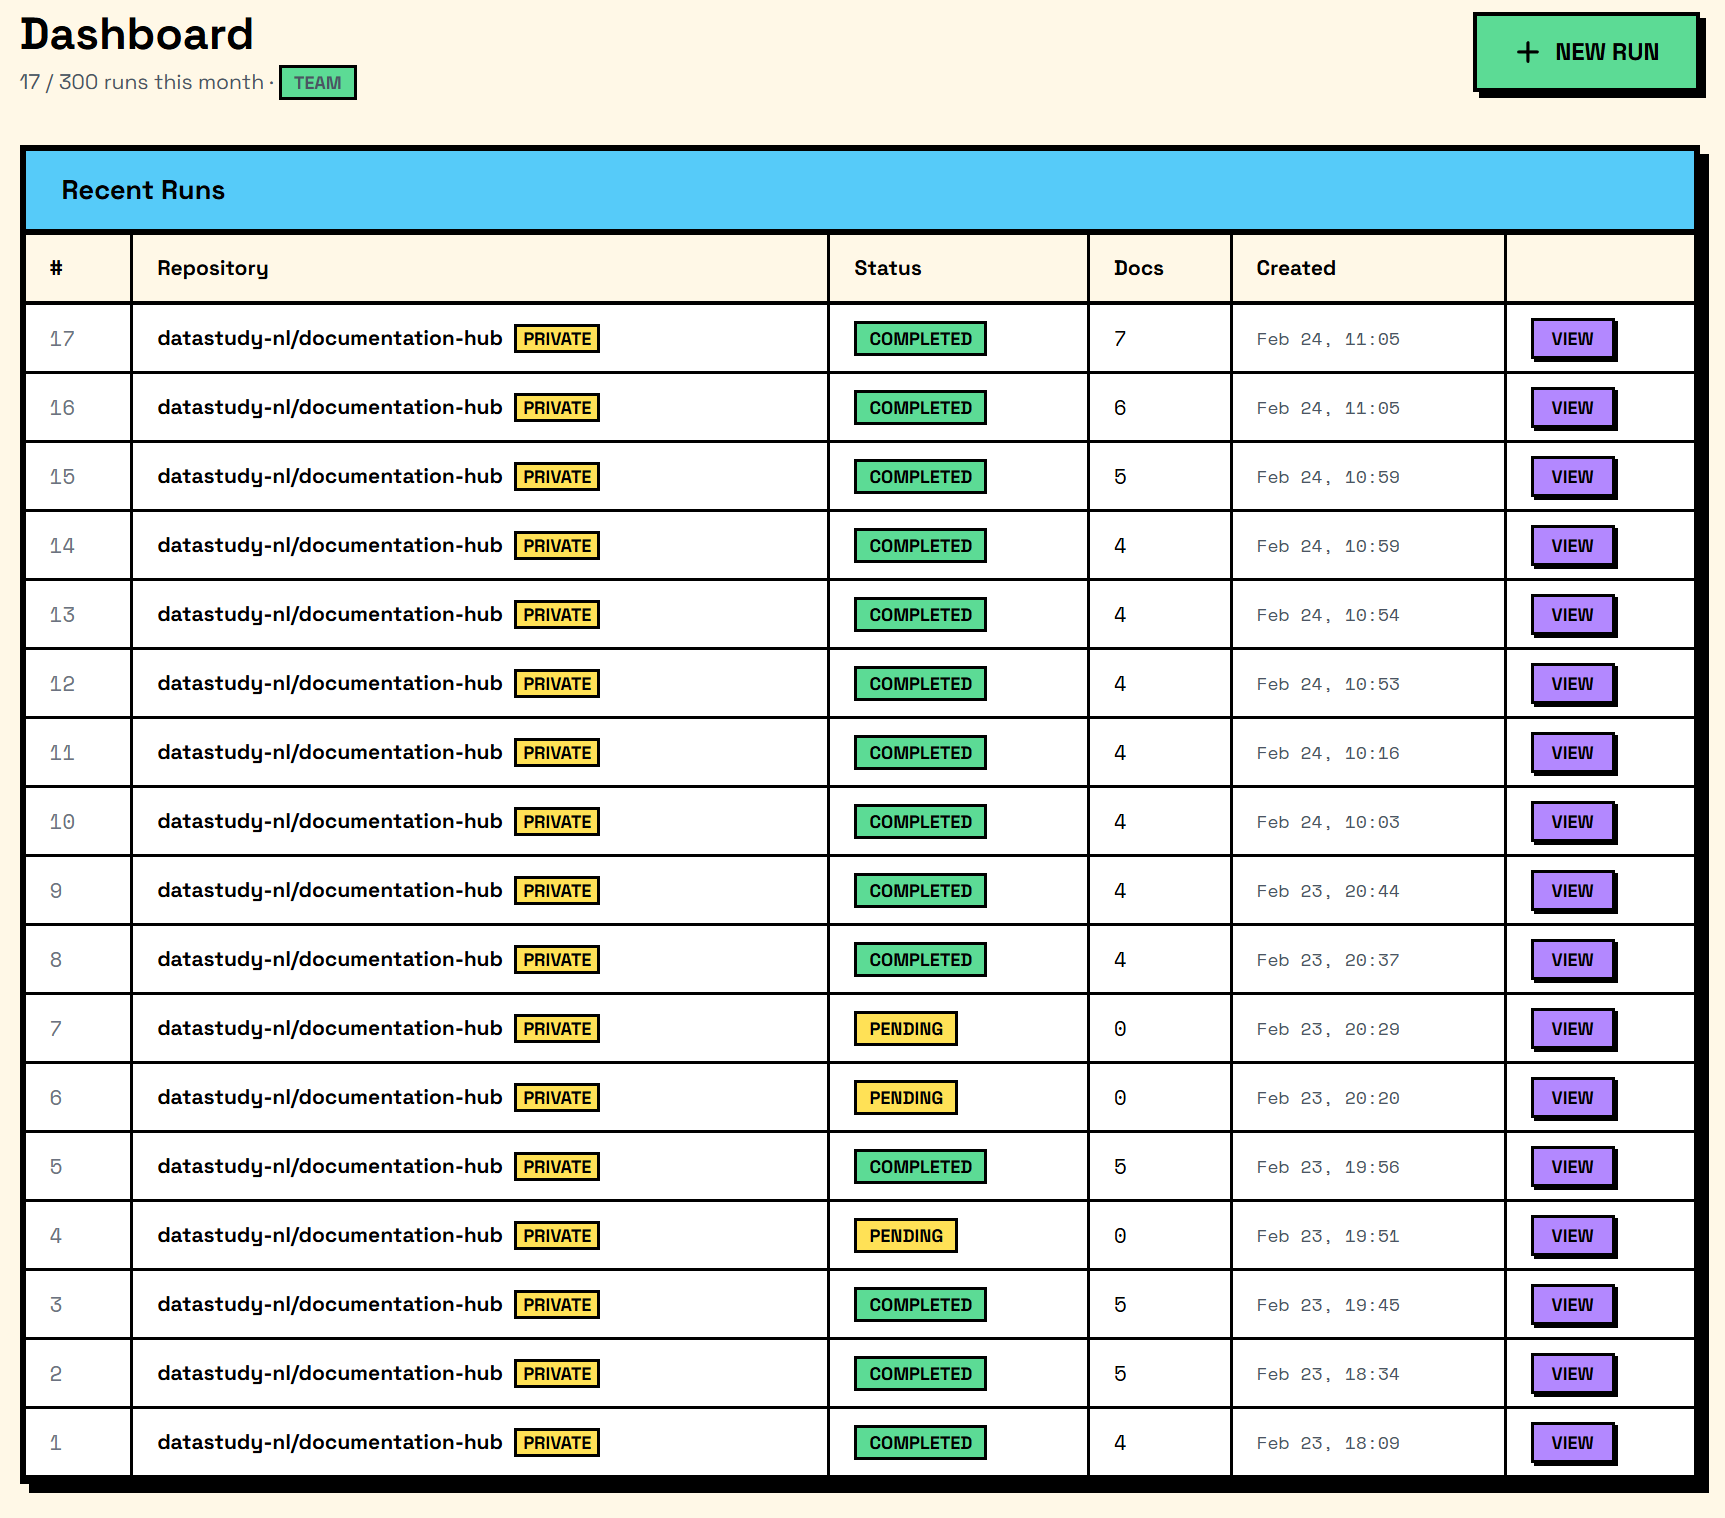This screenshot has width=1725, height=1518.
Task: Sort by the Docs column header
Action: [x=1138, y=268]
